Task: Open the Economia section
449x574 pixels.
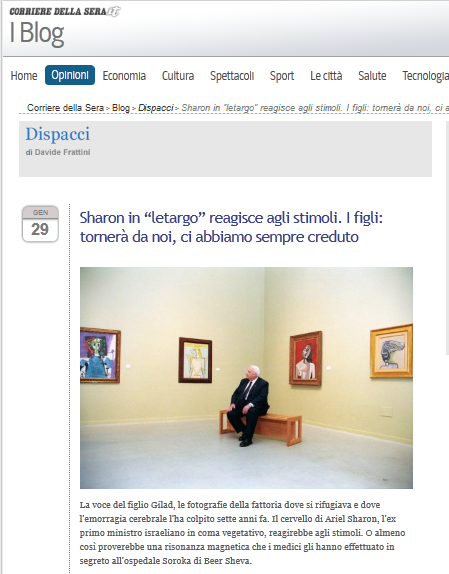Action: [124, 76]
